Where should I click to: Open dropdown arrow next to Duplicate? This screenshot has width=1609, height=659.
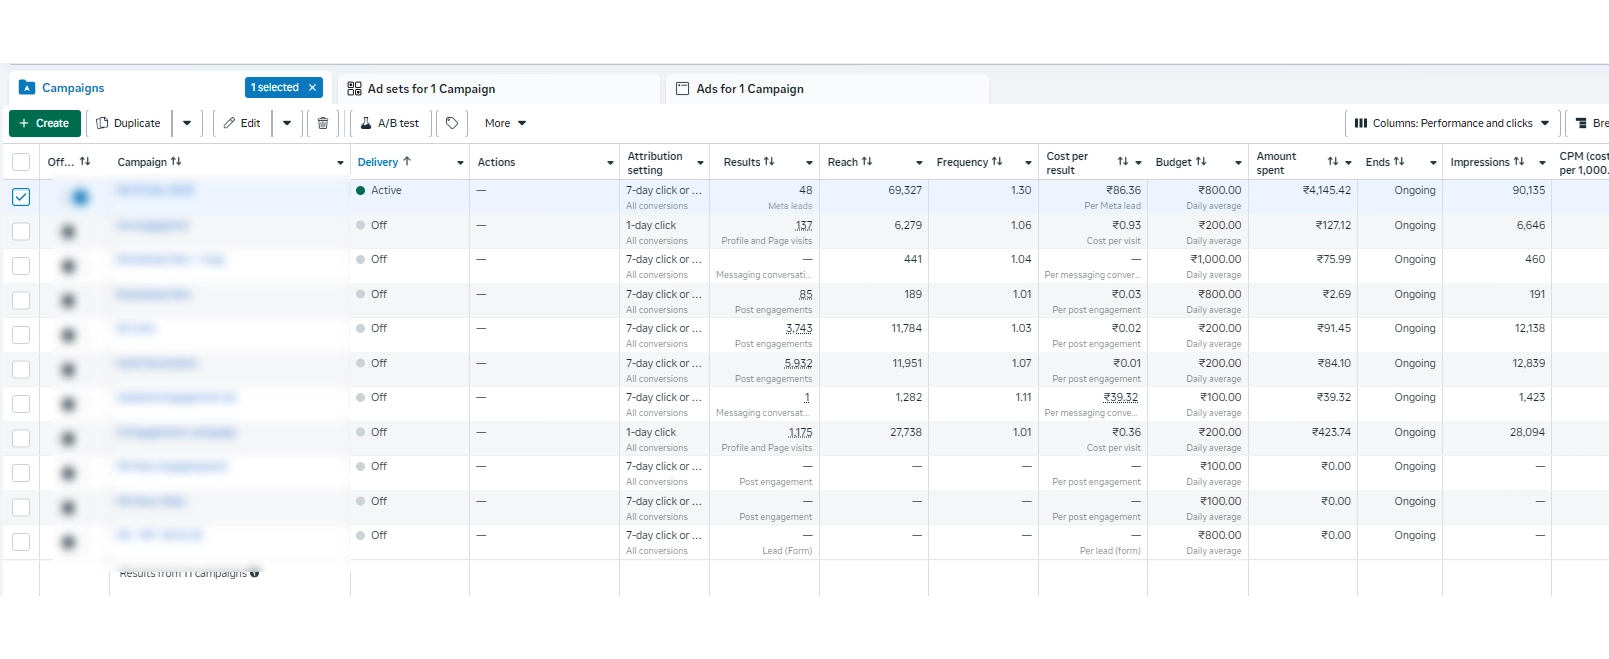coord(187,123)
